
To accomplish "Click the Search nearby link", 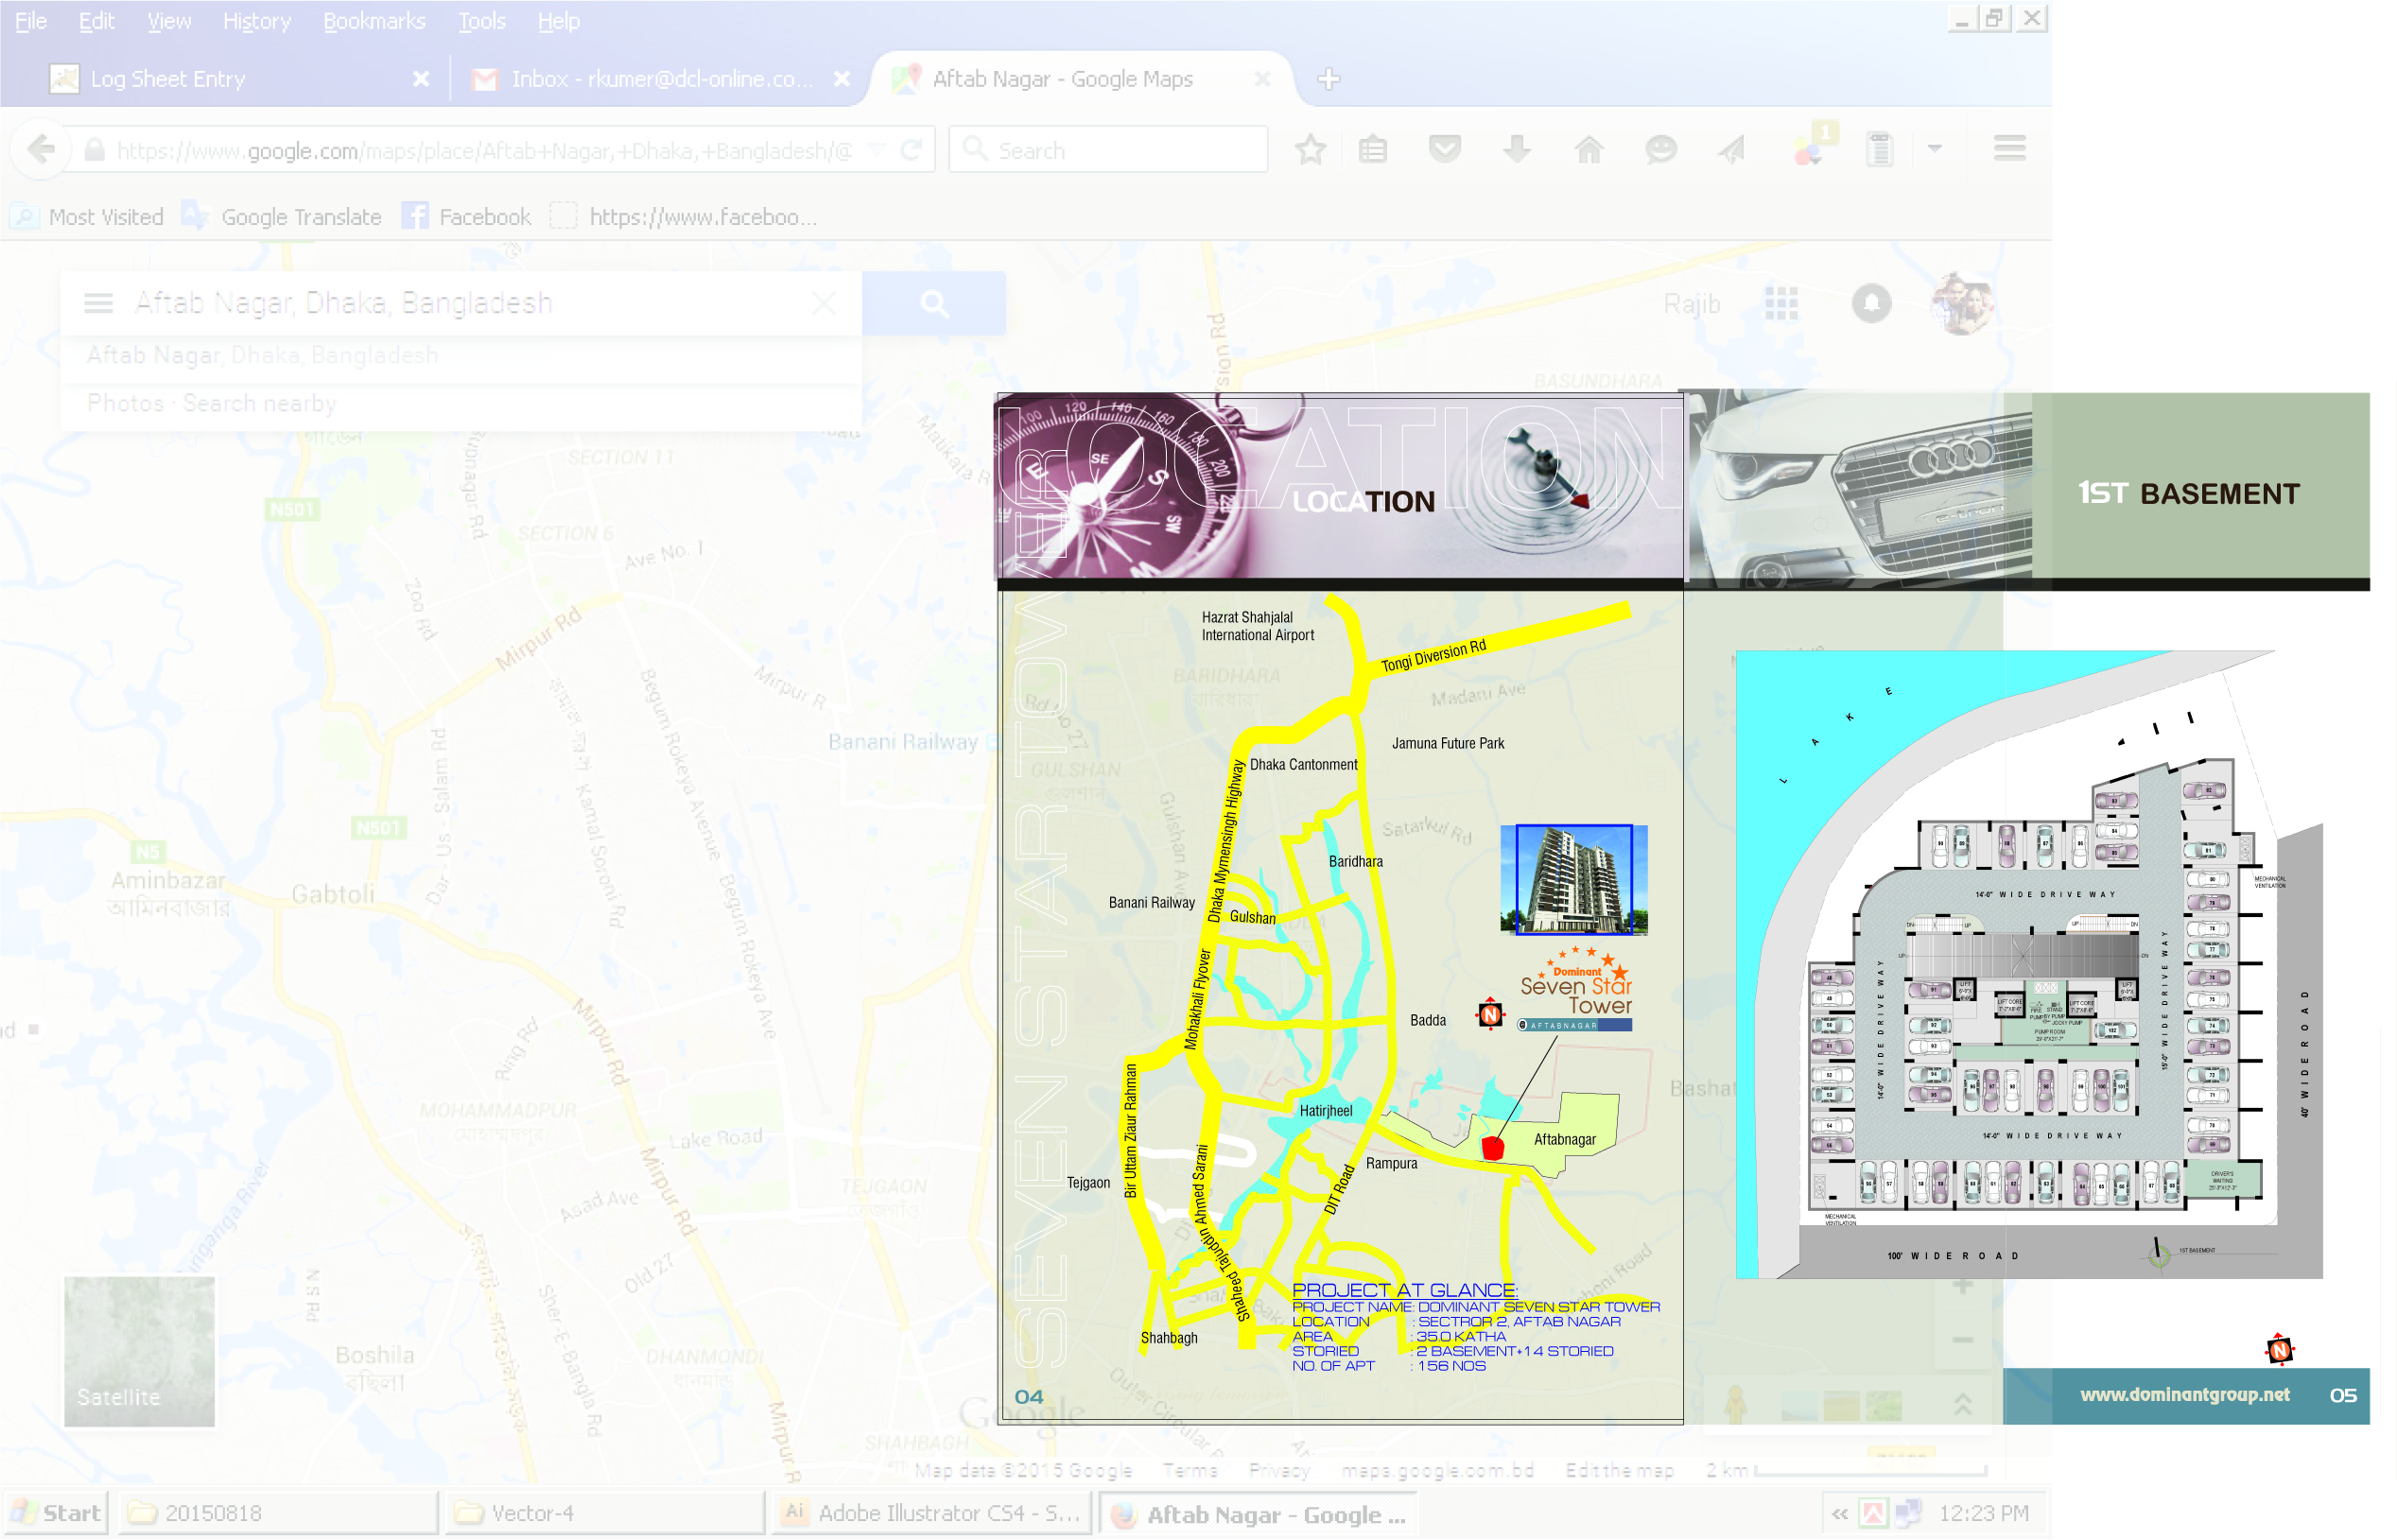I will [259, 403].
